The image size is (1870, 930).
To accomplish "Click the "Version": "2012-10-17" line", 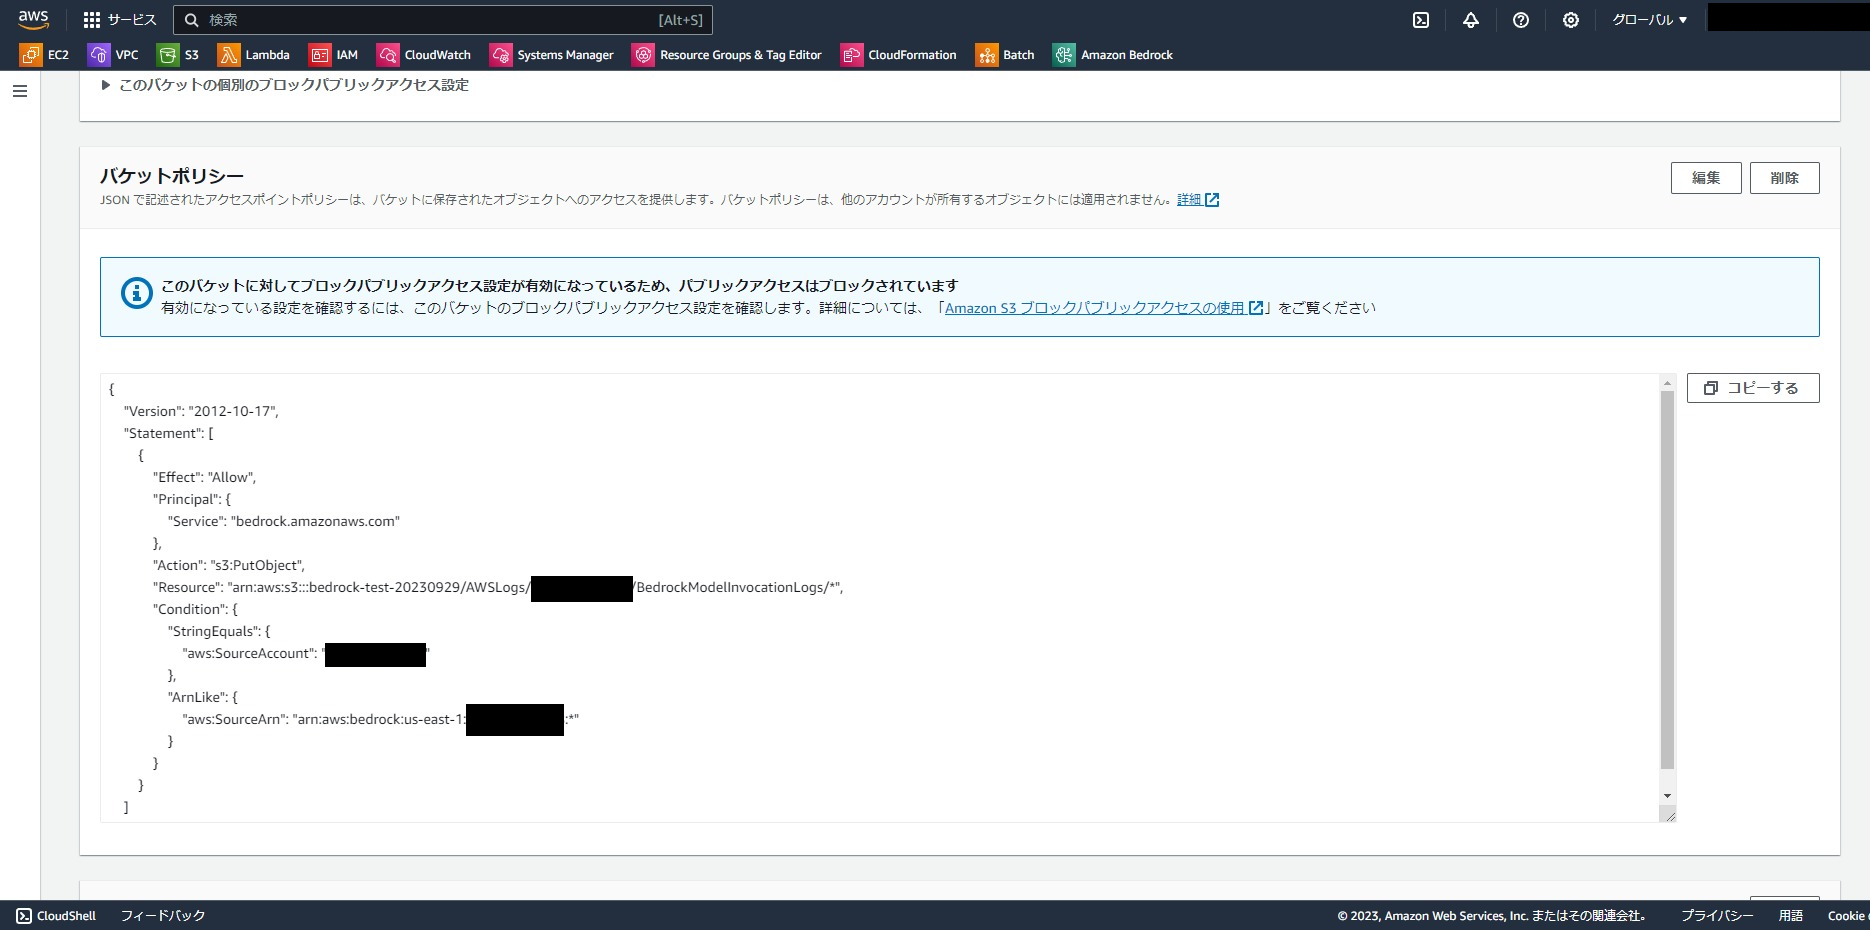I will click(201, 411).
